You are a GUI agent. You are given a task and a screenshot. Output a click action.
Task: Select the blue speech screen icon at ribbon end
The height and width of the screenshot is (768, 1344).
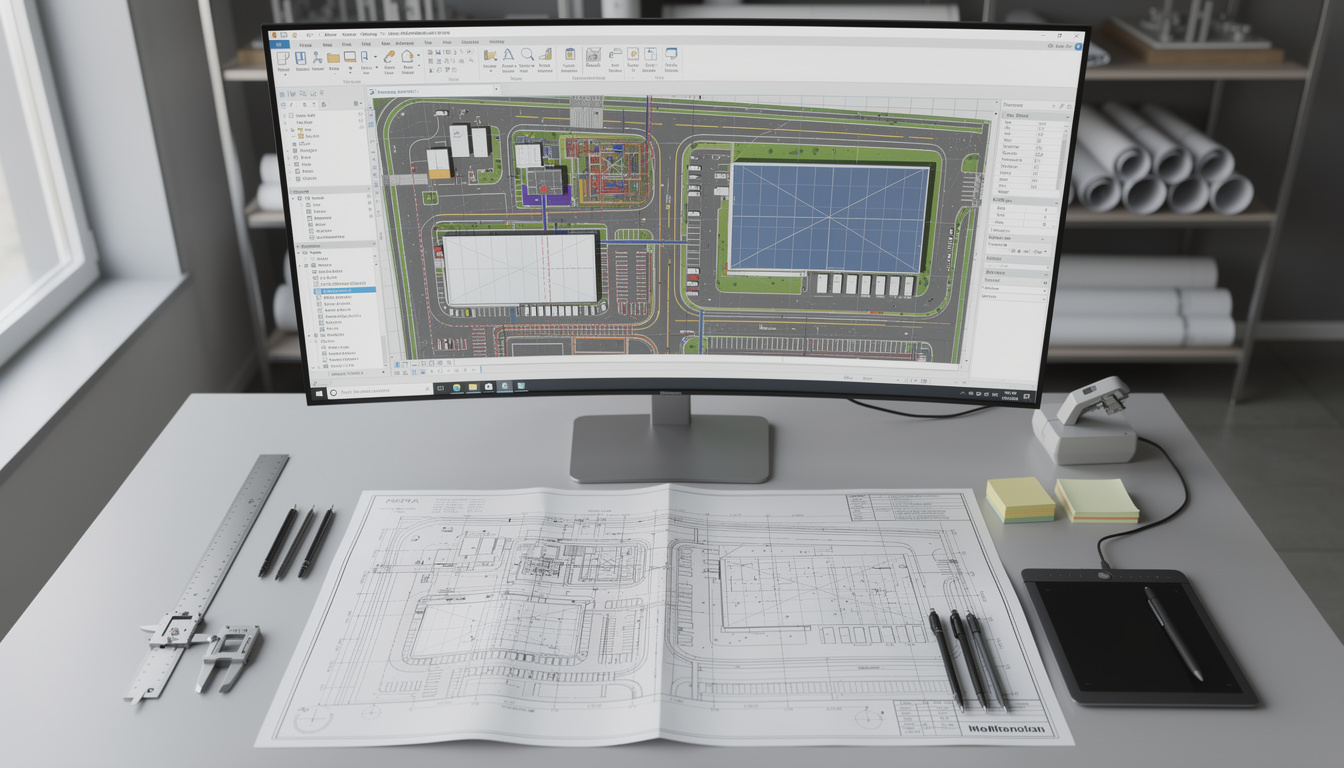click(x=671, y=54)
